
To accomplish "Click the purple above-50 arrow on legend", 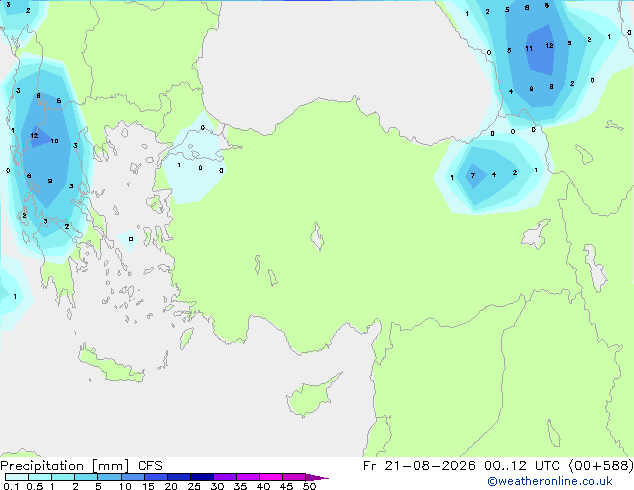I will pyautogui.click(x=317, y=477).
